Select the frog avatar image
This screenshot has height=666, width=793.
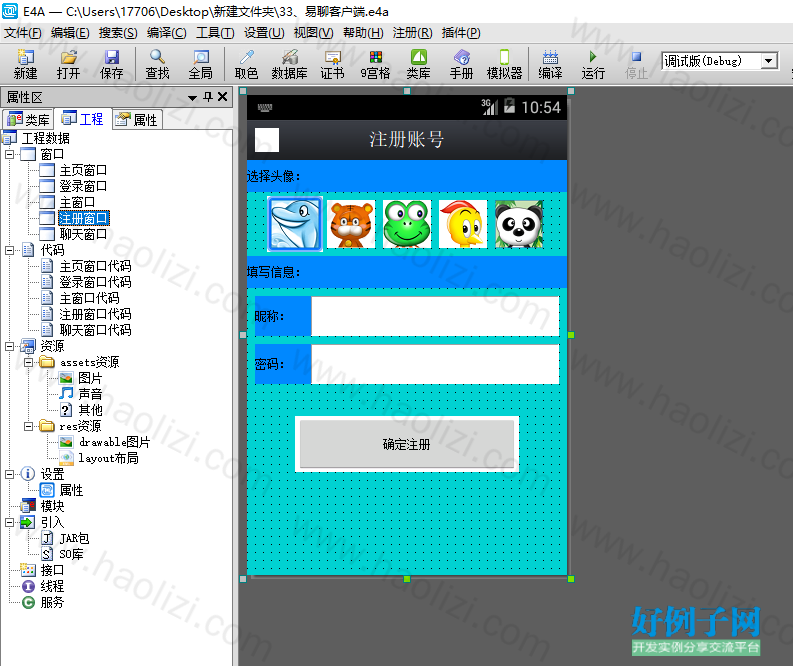click(x=407, y=224)
